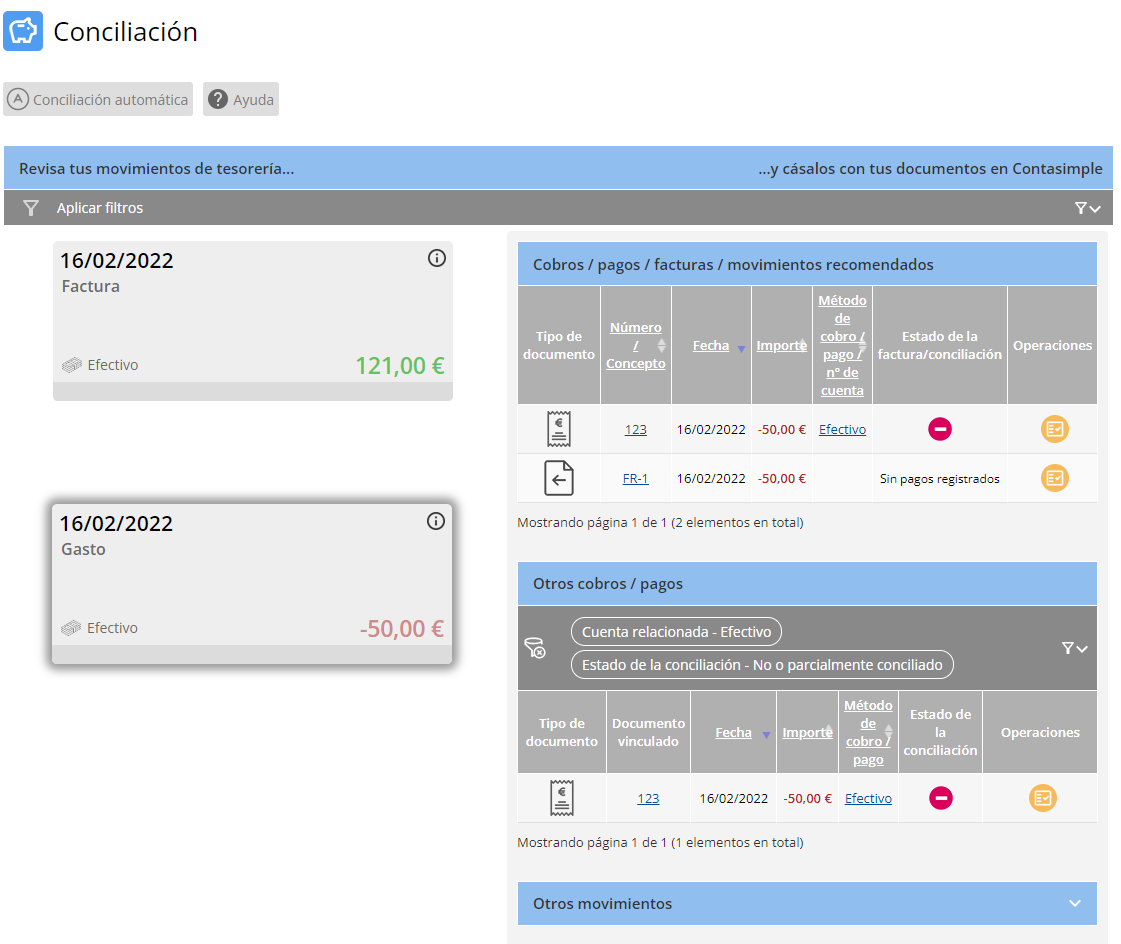The height and width of the screenshot is (944, 1121).
Task: Run Conciliación automática
Action: click(98, 100)
